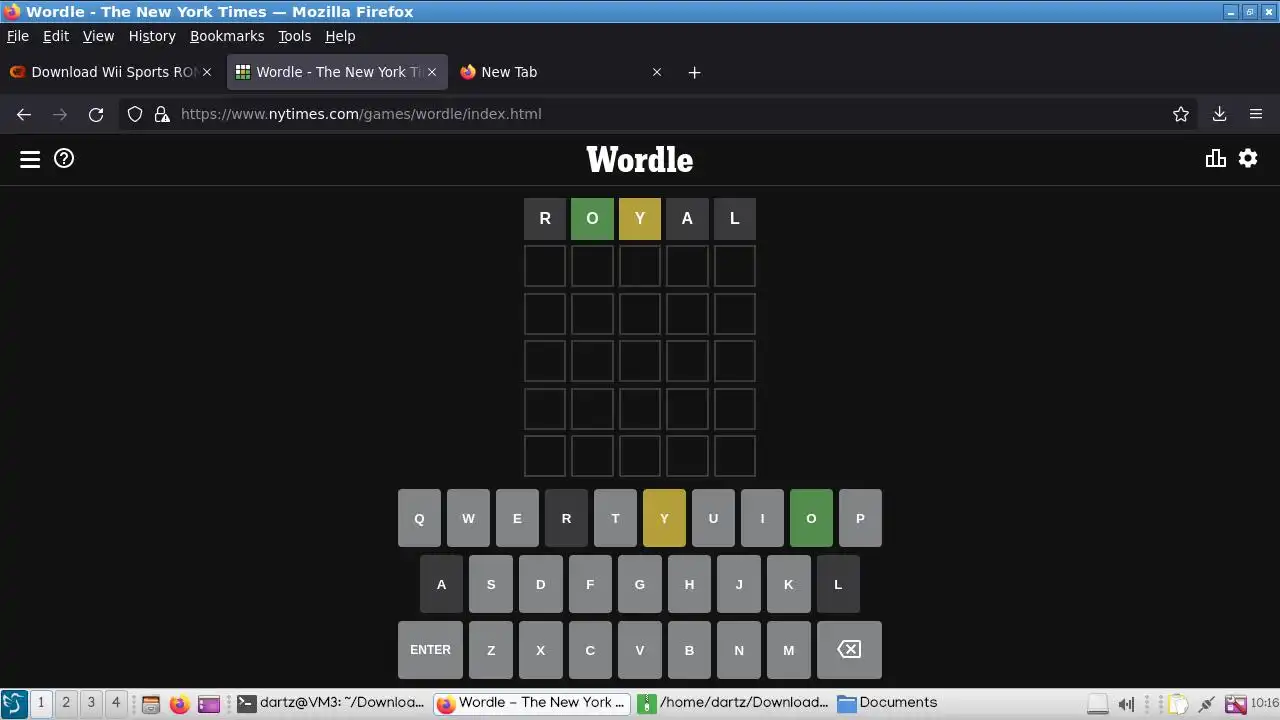Open the Tools menu
Viewport: 1280px width, 720px height.
pyautogui.click(x=294, y=36)
